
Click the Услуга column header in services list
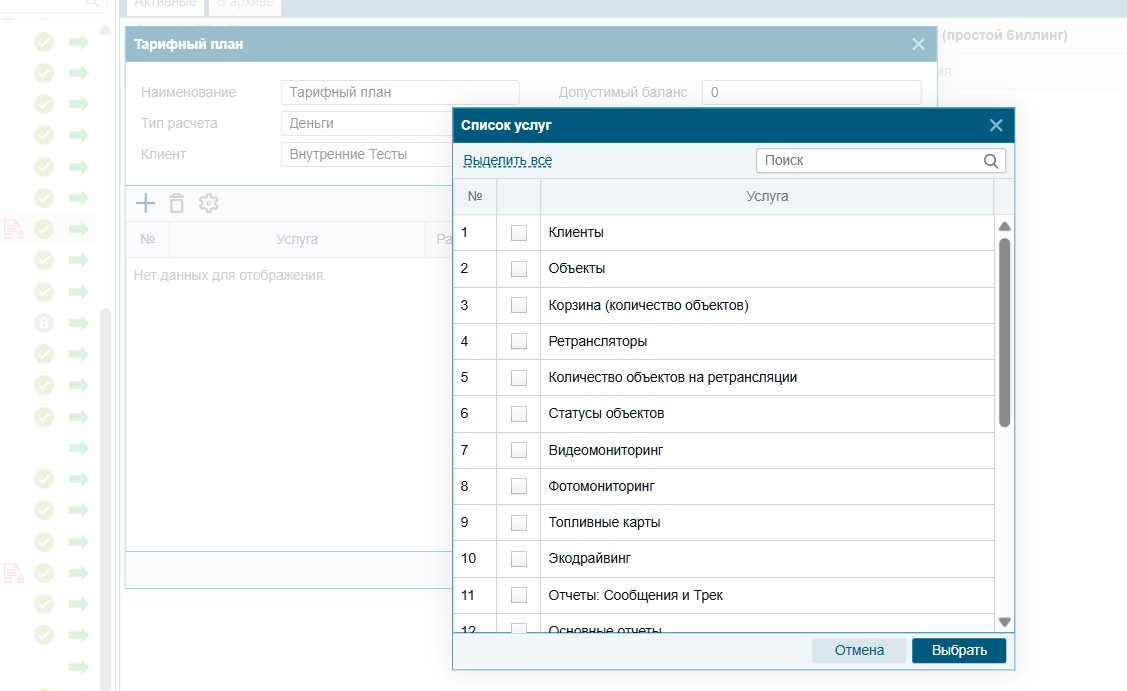767,197
